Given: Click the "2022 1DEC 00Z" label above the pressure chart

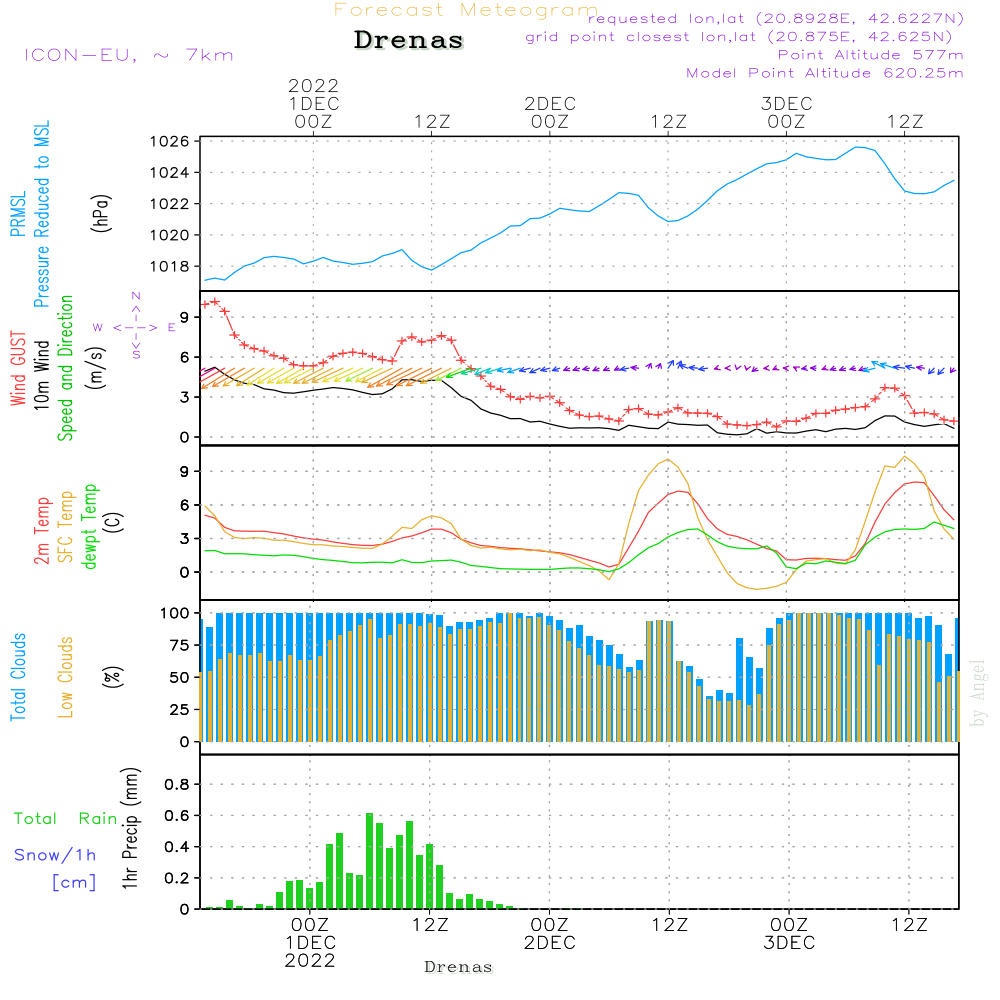Looking at the screenshot, I should click(313, 103).
